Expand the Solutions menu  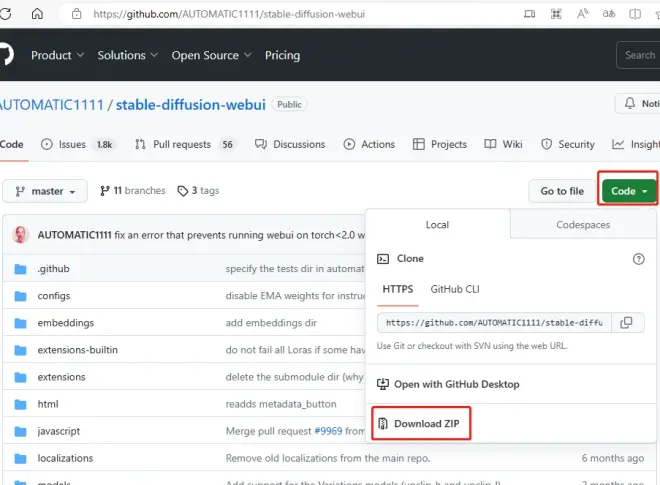[128, 55]
